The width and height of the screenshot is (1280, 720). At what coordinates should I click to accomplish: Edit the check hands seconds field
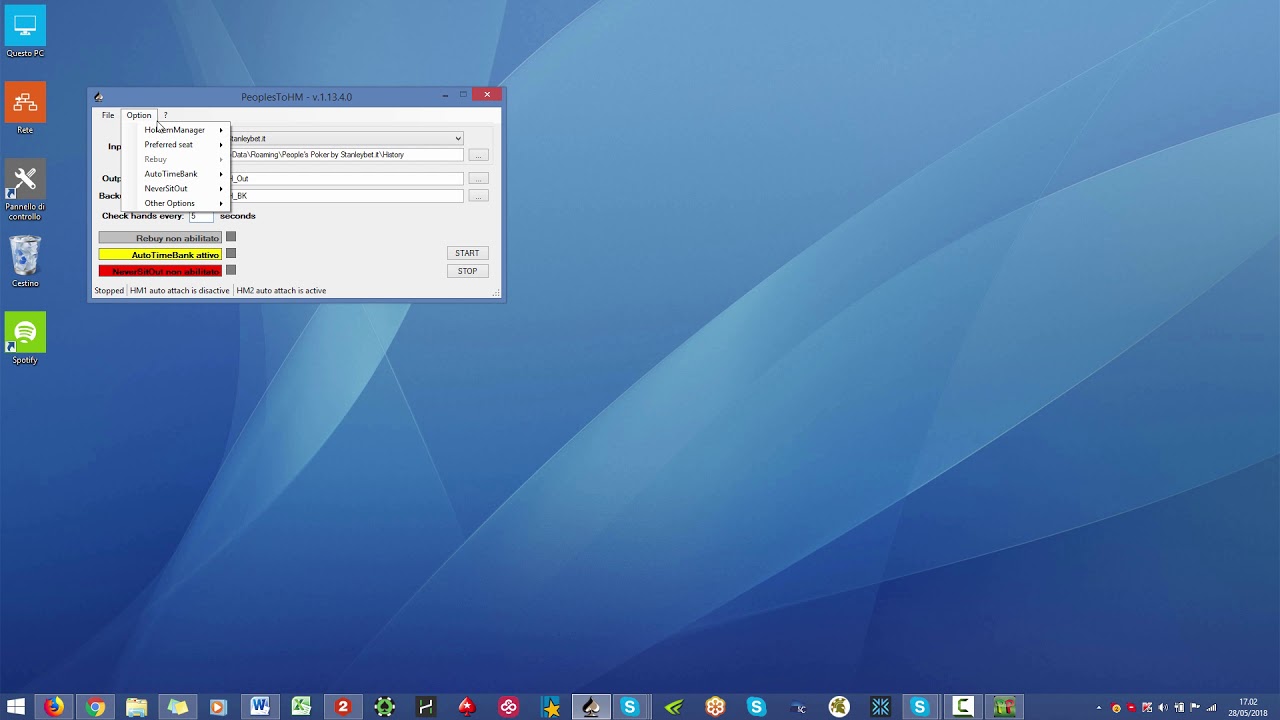click(202, 216)
